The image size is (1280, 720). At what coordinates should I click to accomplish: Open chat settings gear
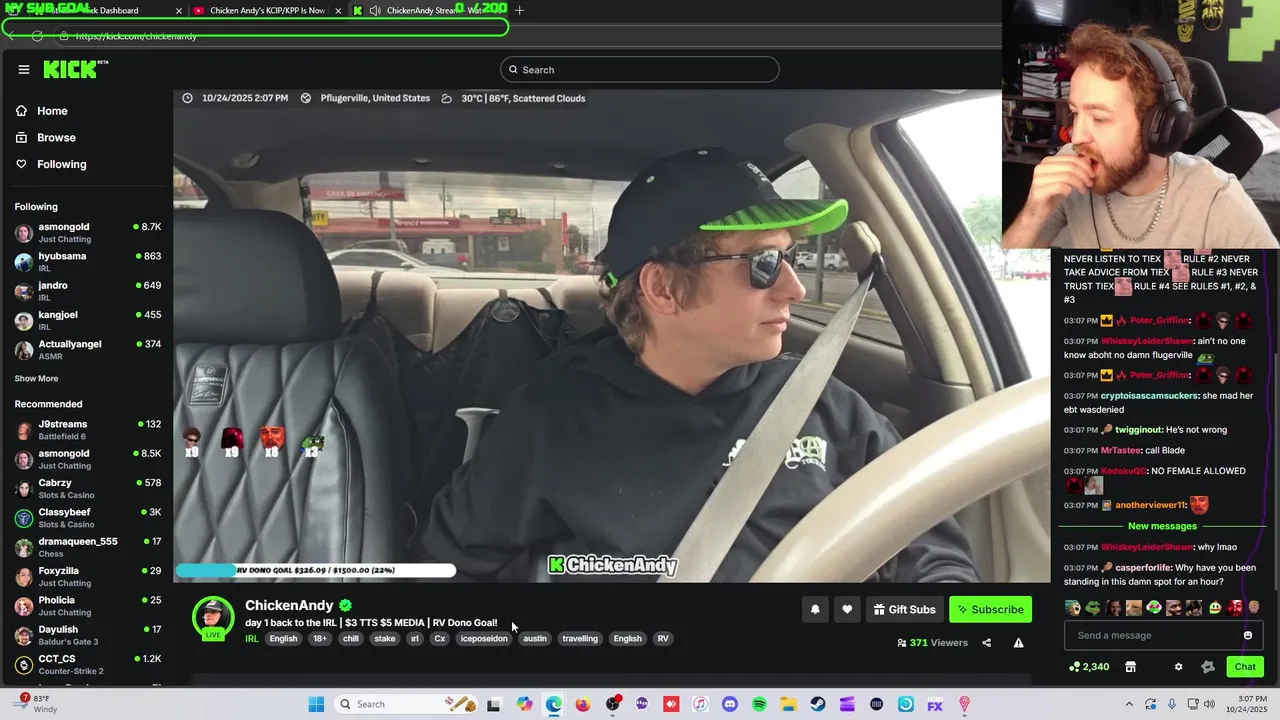click(x=1178, y=667)
